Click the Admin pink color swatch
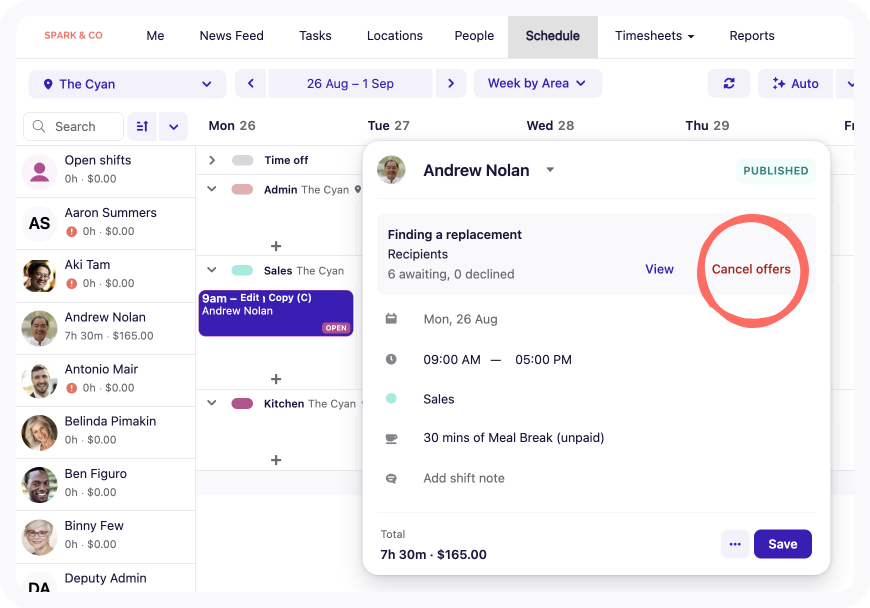 tap(242, 189)
